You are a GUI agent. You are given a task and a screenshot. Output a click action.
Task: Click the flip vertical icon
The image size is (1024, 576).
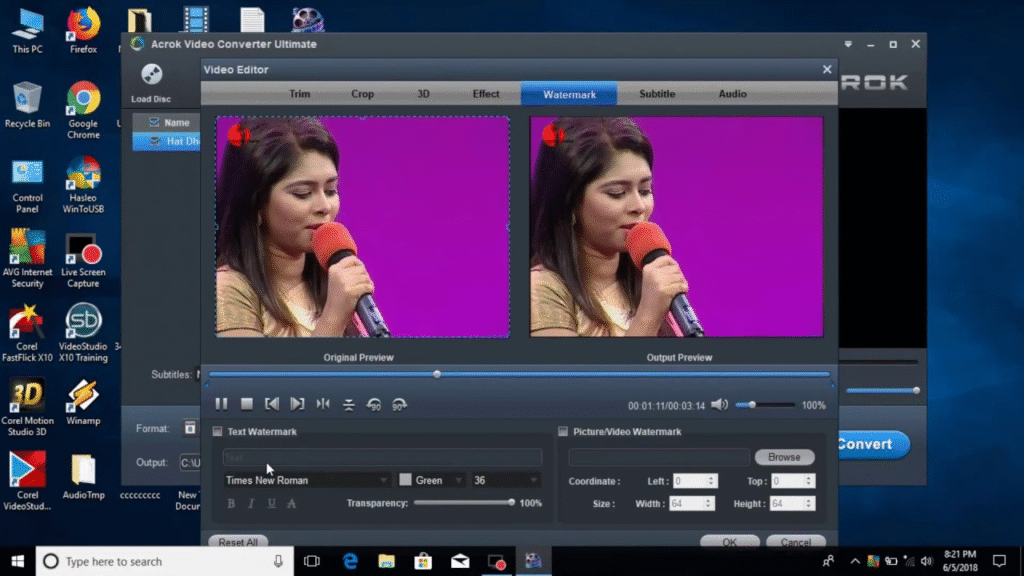click(x=348, y=404)
